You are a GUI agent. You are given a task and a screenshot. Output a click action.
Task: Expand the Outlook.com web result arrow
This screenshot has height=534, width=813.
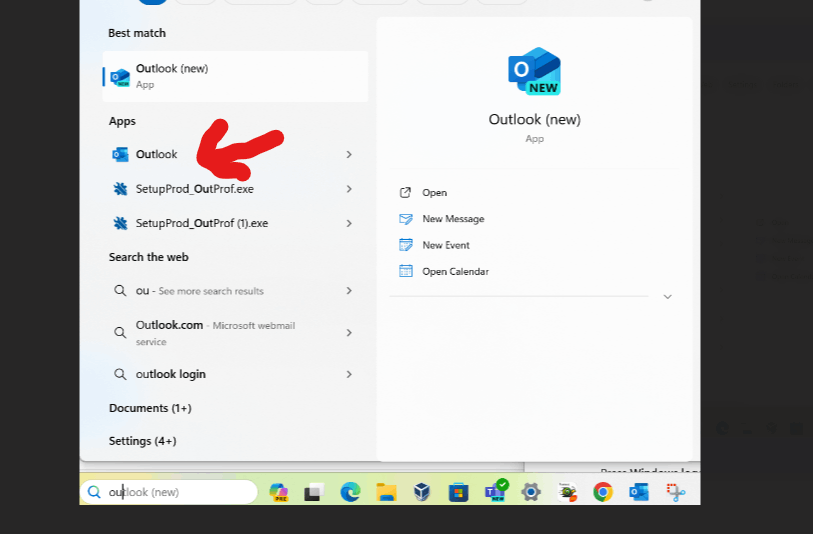pos(349,332)
